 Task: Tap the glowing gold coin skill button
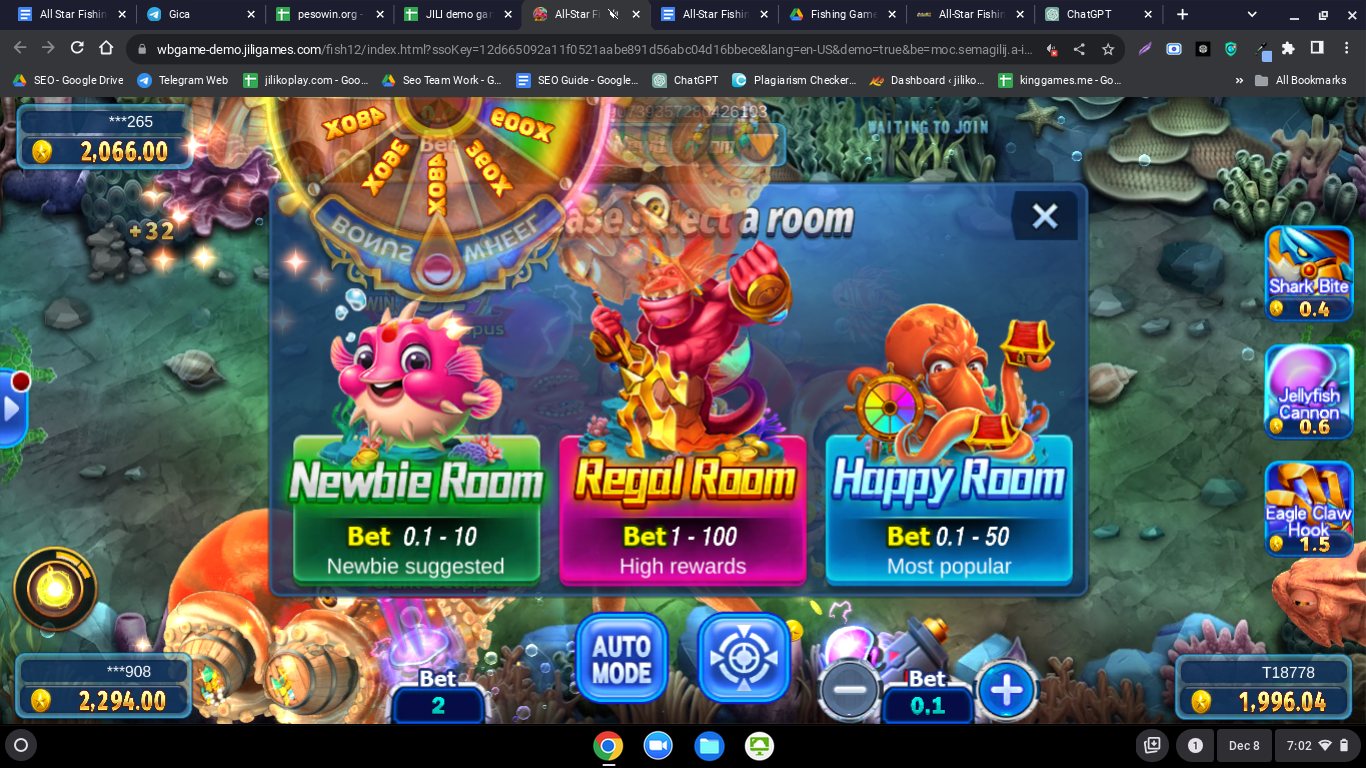pos(55,589)
